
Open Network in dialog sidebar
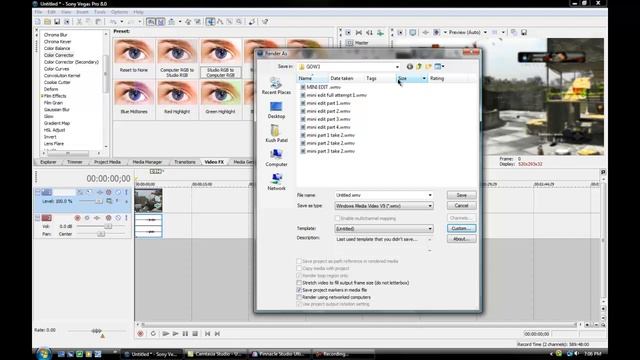(276, 182)
